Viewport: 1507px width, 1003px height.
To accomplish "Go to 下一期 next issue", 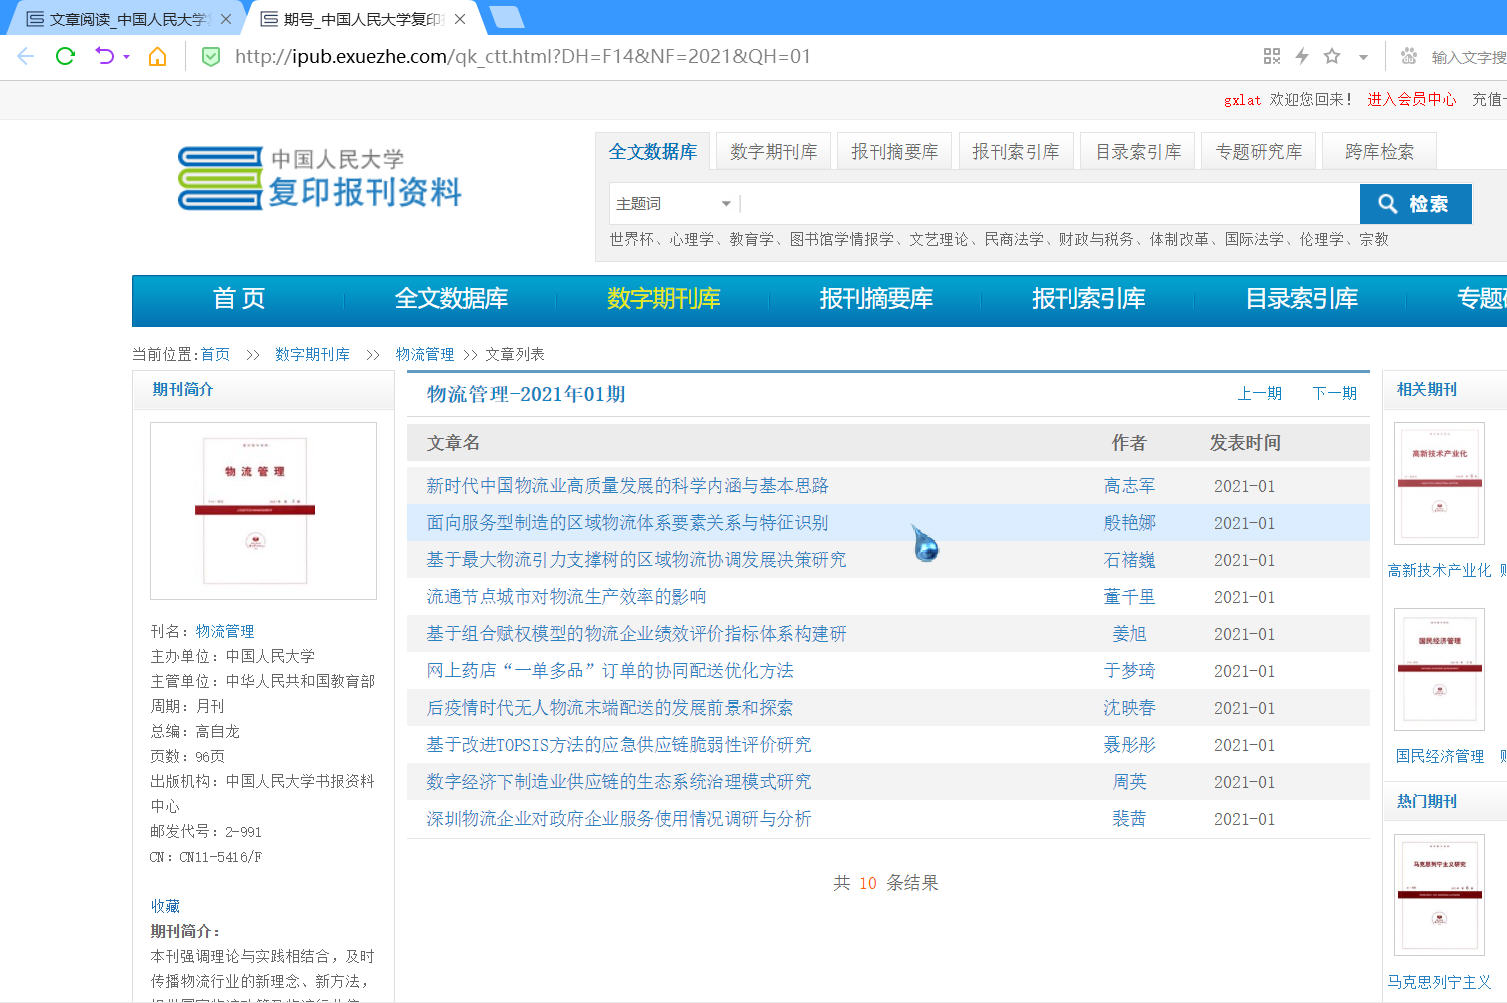I will (1334, 393).
